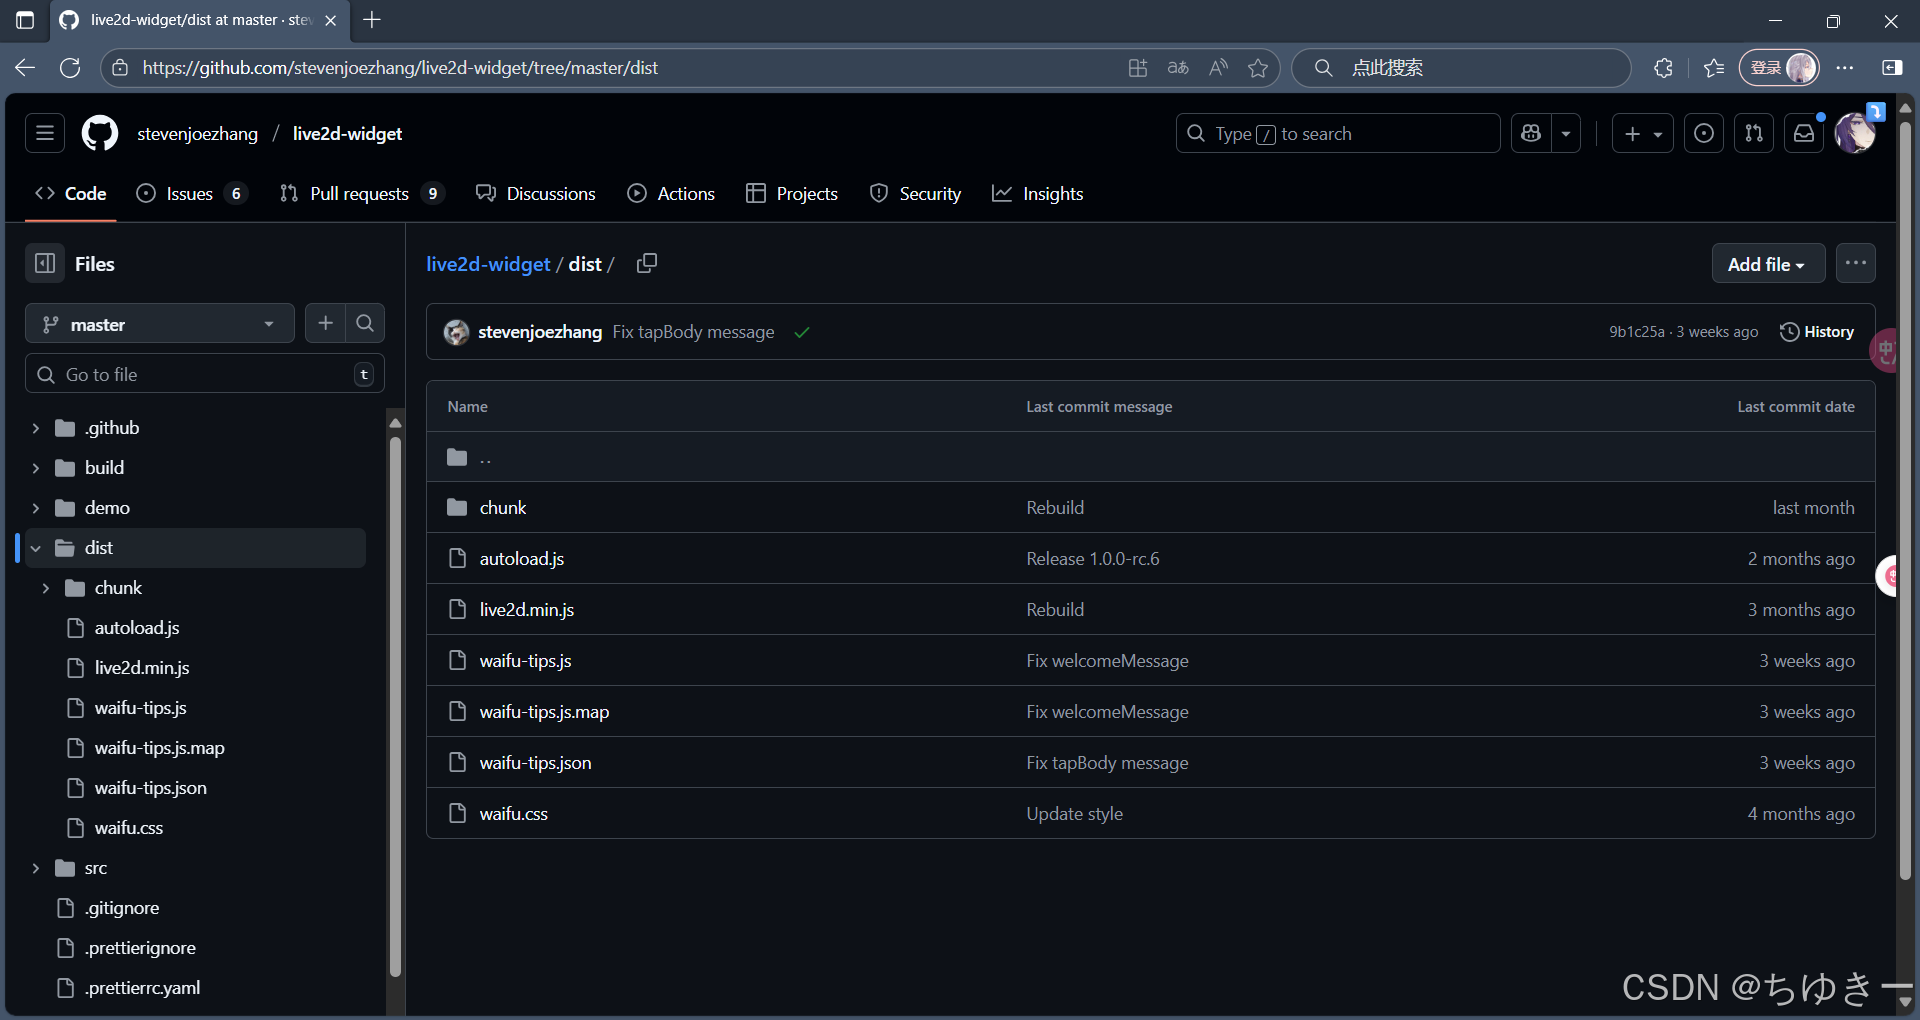Open .gitignore in the file tree
1920x1020 pixels.
[x=122, y=908]
